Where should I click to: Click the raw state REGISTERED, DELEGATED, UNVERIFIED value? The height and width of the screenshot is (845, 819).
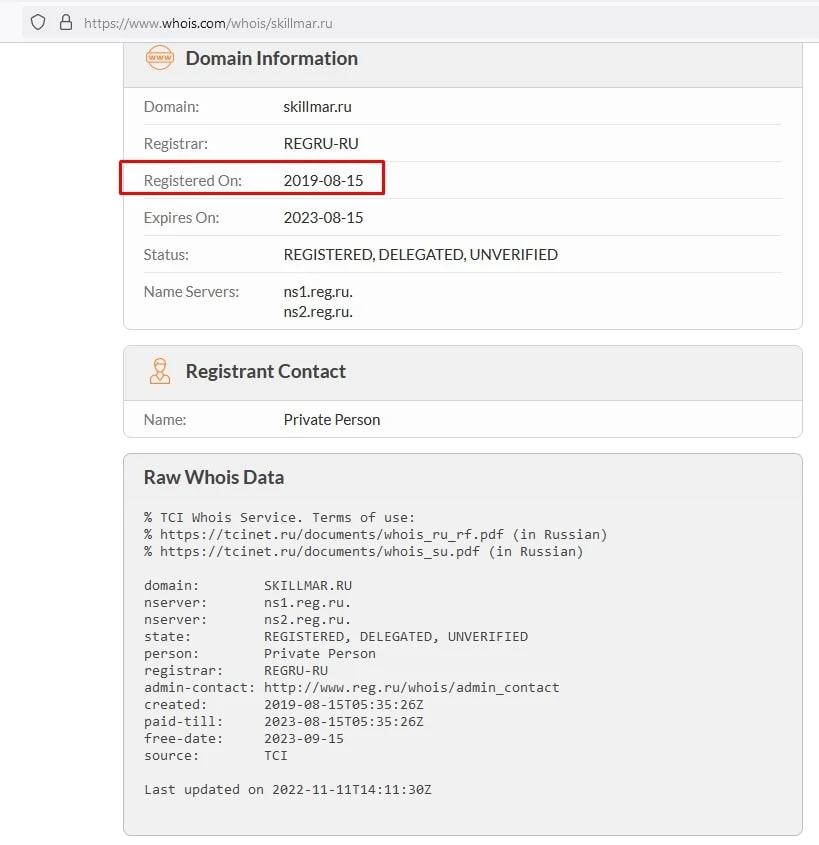(396, 637)
